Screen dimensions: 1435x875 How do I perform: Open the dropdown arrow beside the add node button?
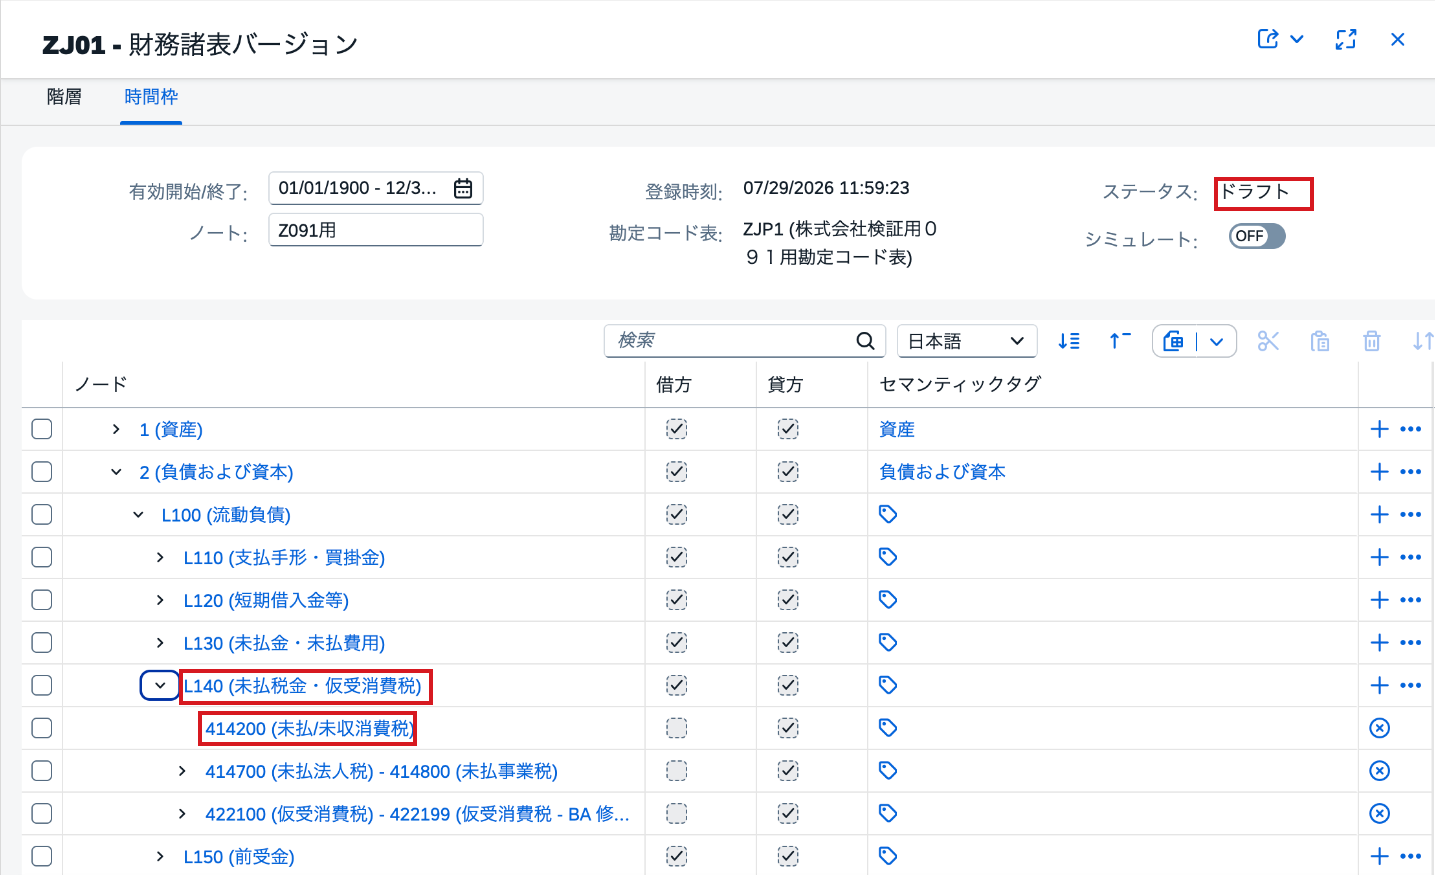1217,341
